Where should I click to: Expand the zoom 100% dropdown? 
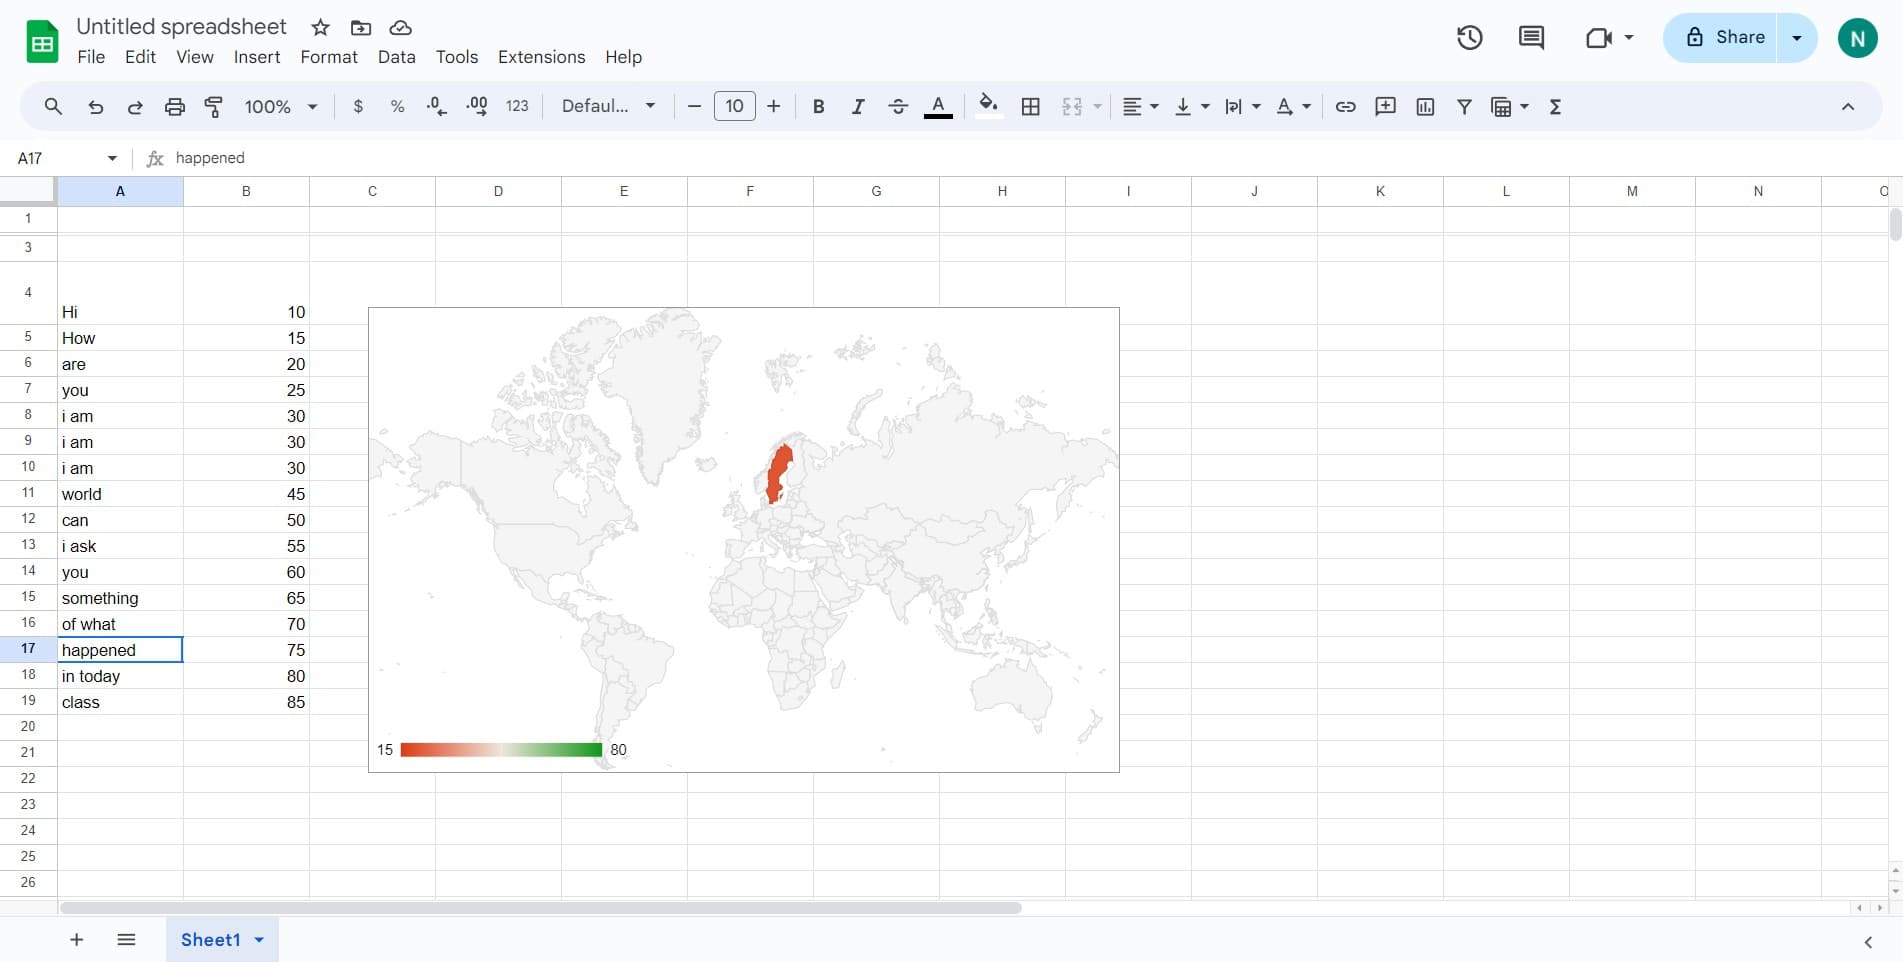coord(281,107)
